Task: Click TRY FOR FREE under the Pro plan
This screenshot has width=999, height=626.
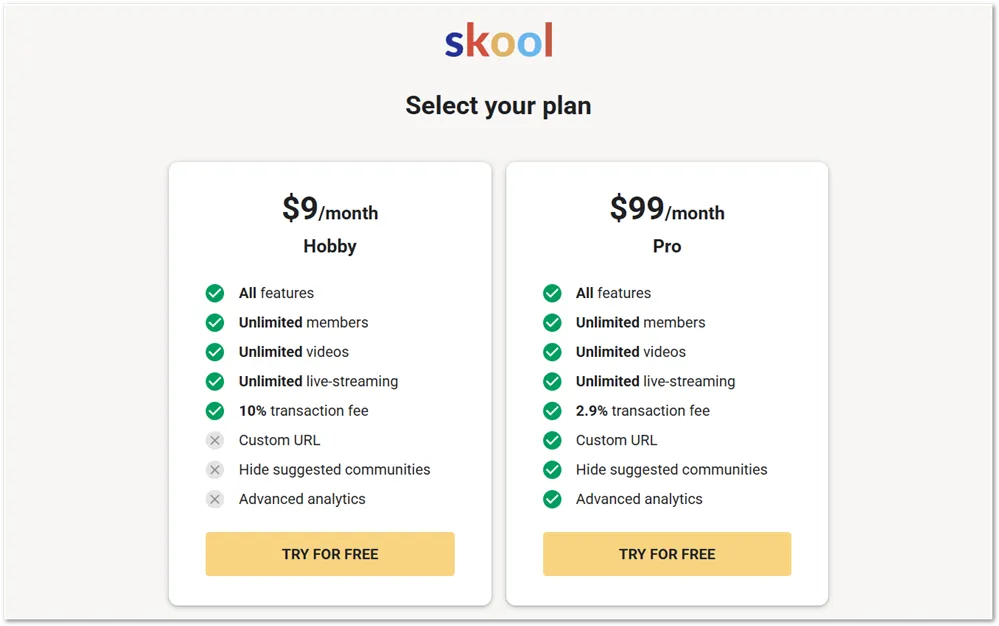Action: coord(667,553)
